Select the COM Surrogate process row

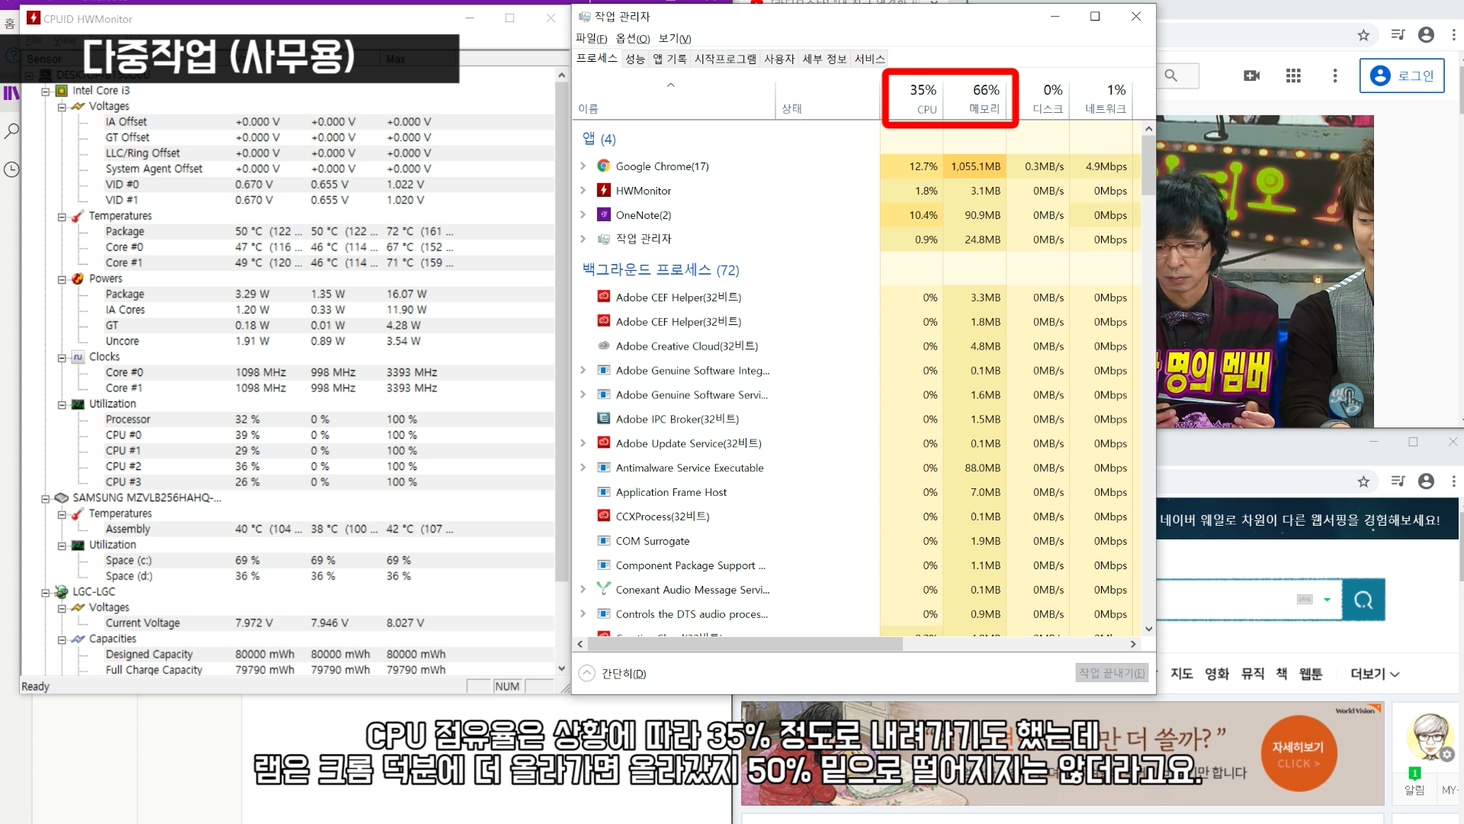[856, 541]
